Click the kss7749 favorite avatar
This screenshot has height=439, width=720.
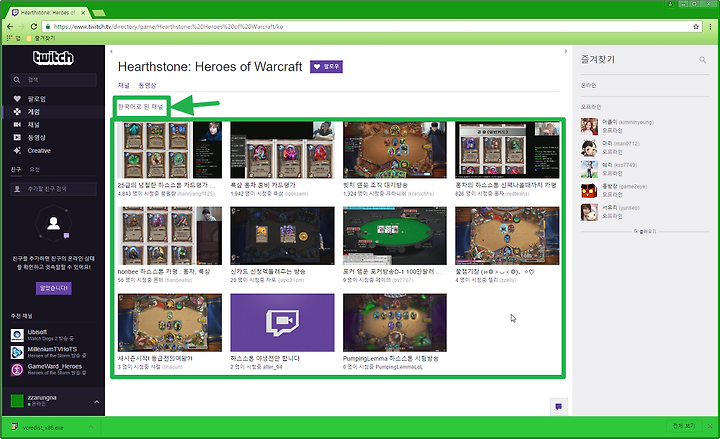point(589,169)
